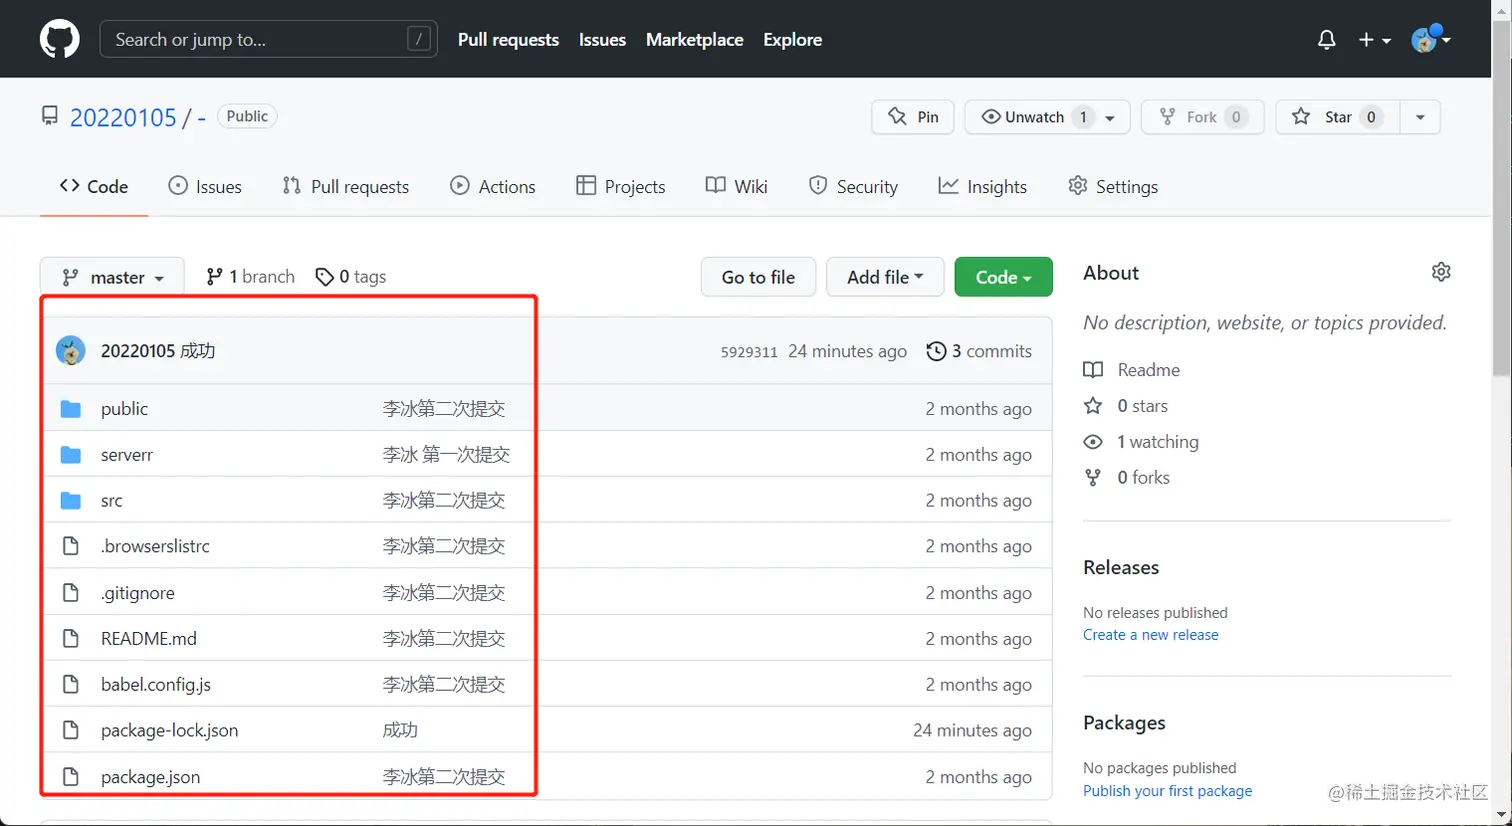The image size is (1512, 826).
Task: Open the Security tab
Action: click(x=853, y=186)
